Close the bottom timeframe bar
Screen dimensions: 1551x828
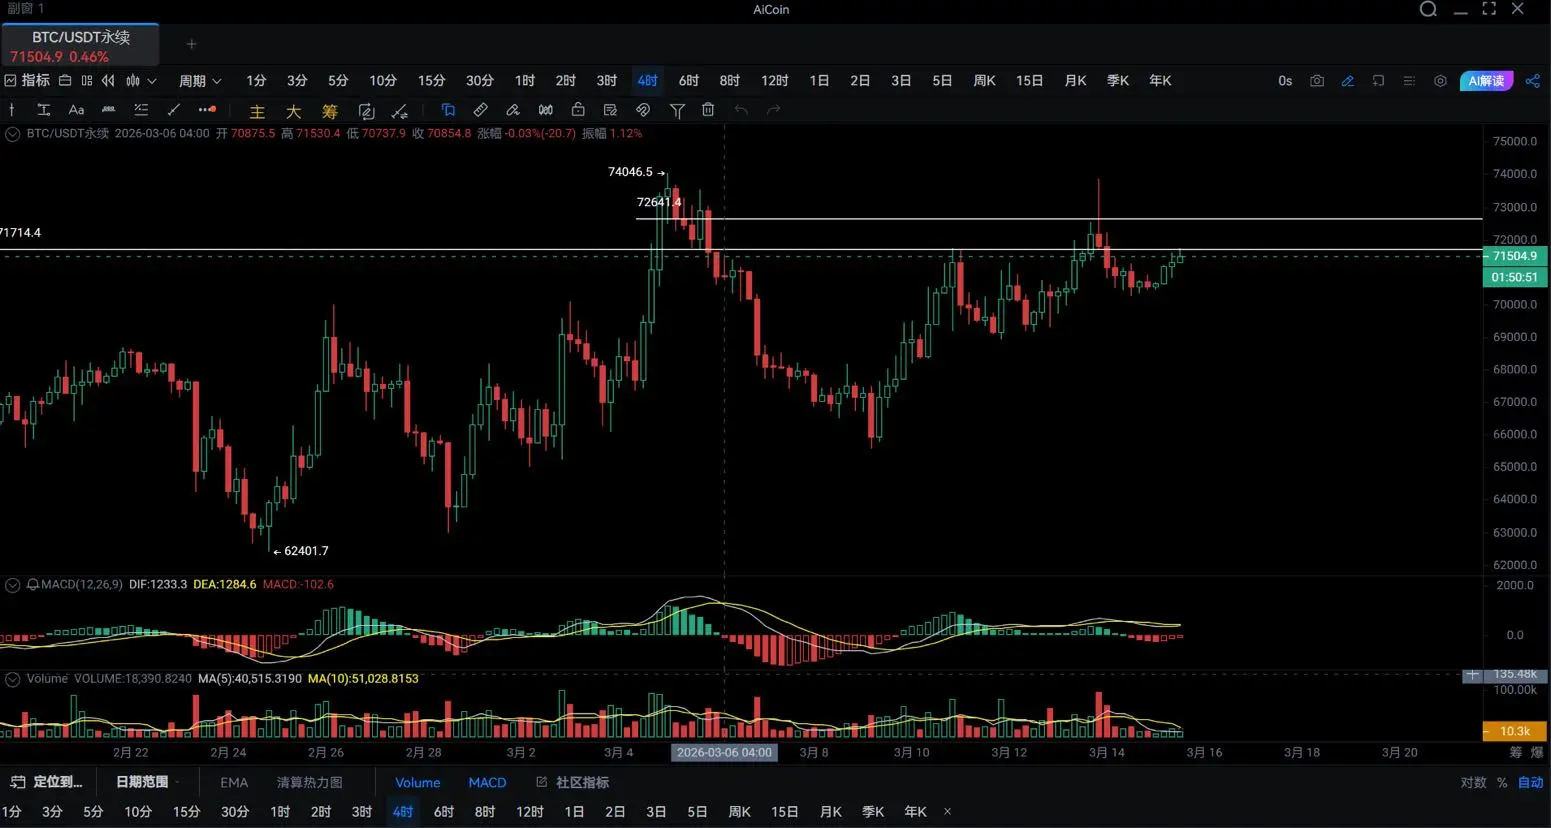947,812
